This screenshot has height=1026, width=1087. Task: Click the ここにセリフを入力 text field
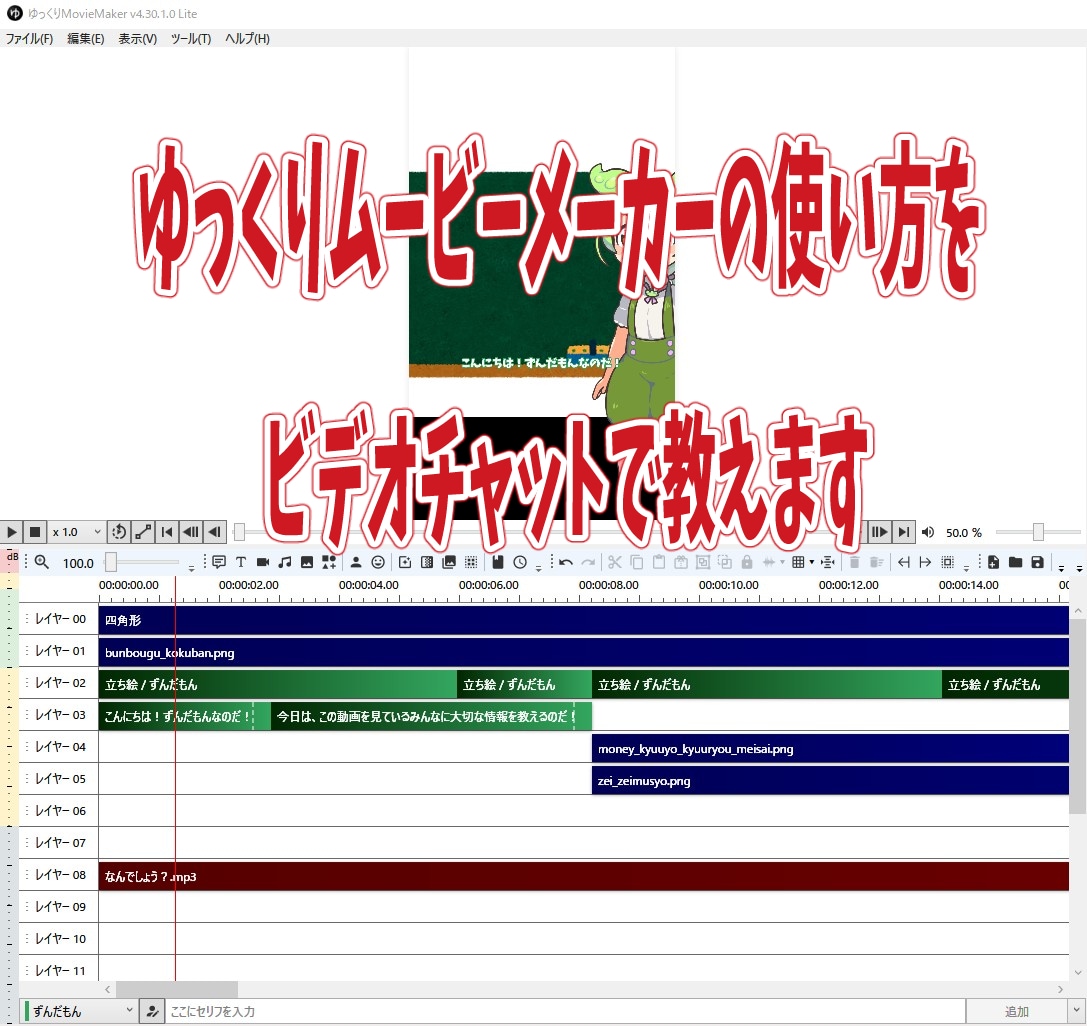click(x=565, y=1011)
